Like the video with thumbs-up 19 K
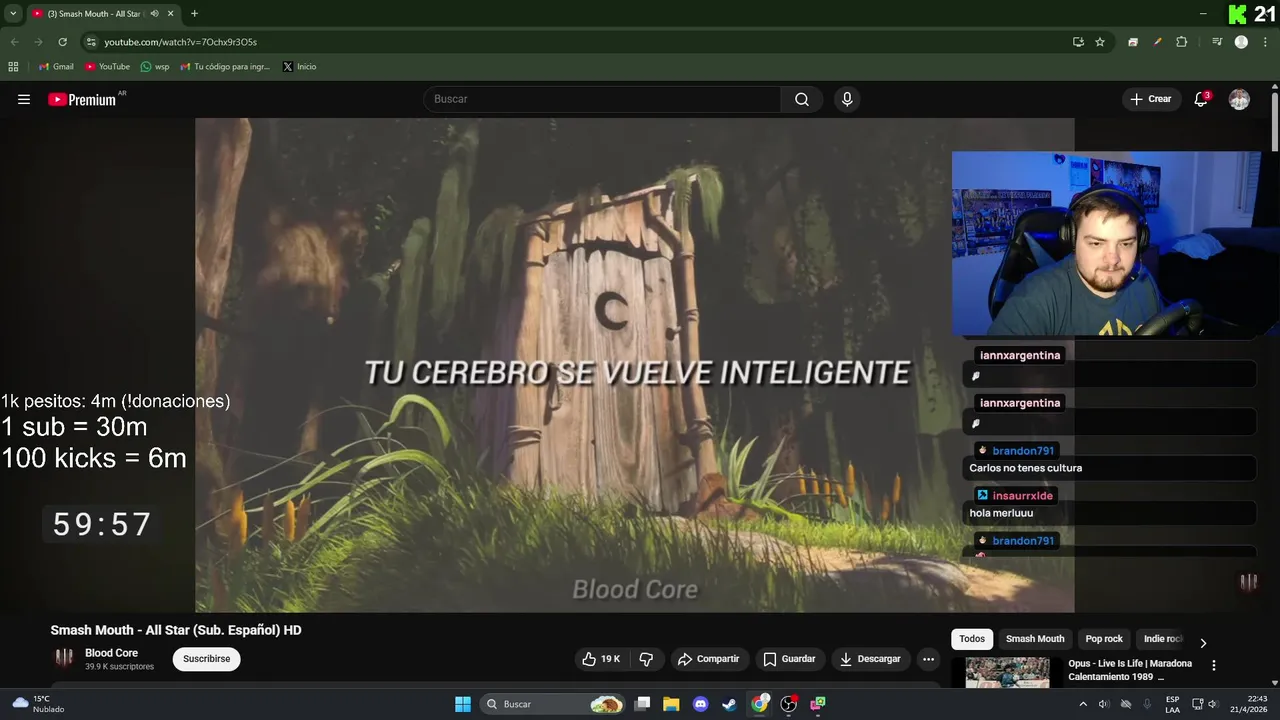Image resolution: width=1280 pixels, height=720 pixels. pyautogui.click(x=601, y=659)
